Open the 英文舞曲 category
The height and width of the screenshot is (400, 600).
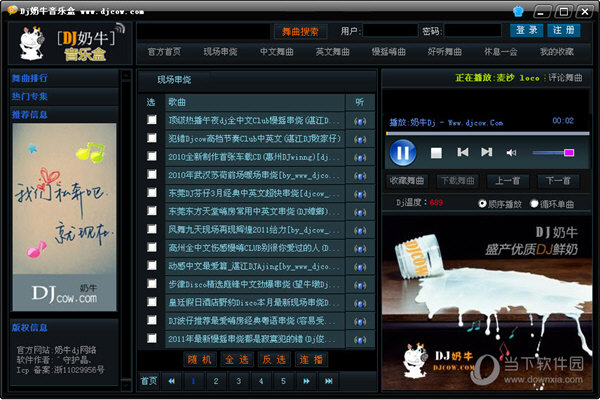(x=333, y=52)
